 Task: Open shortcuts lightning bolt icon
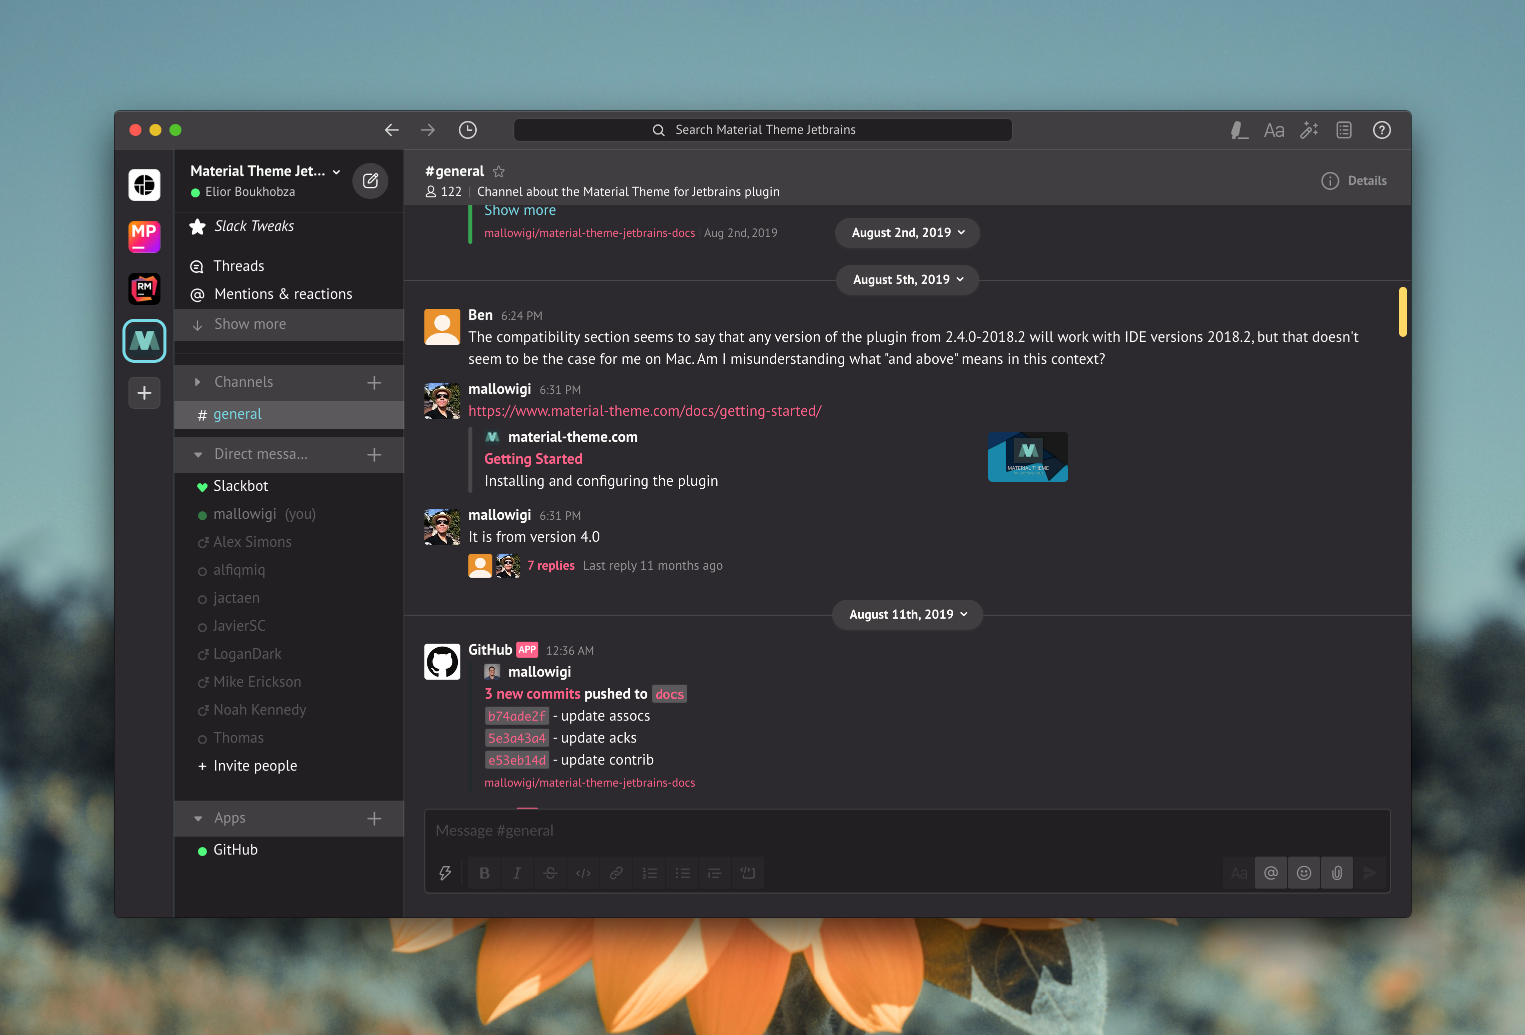coord(445,873)
